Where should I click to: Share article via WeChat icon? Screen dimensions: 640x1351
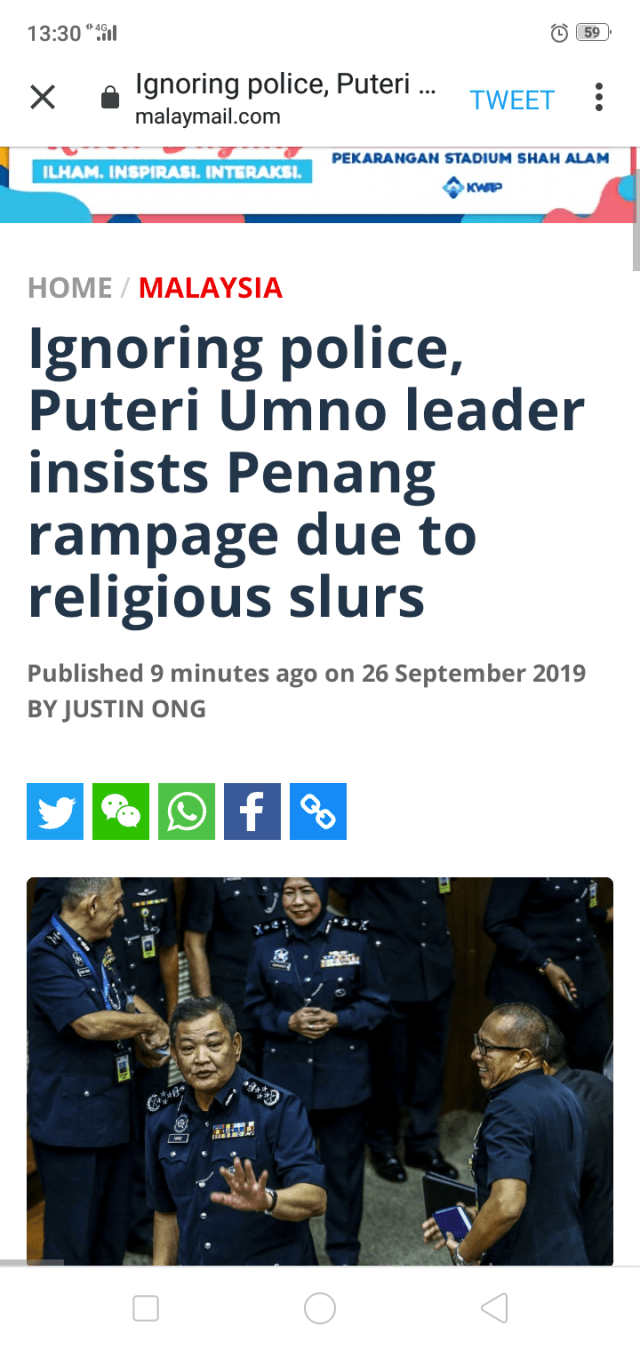pyautogui.click(x=121, y=811)
